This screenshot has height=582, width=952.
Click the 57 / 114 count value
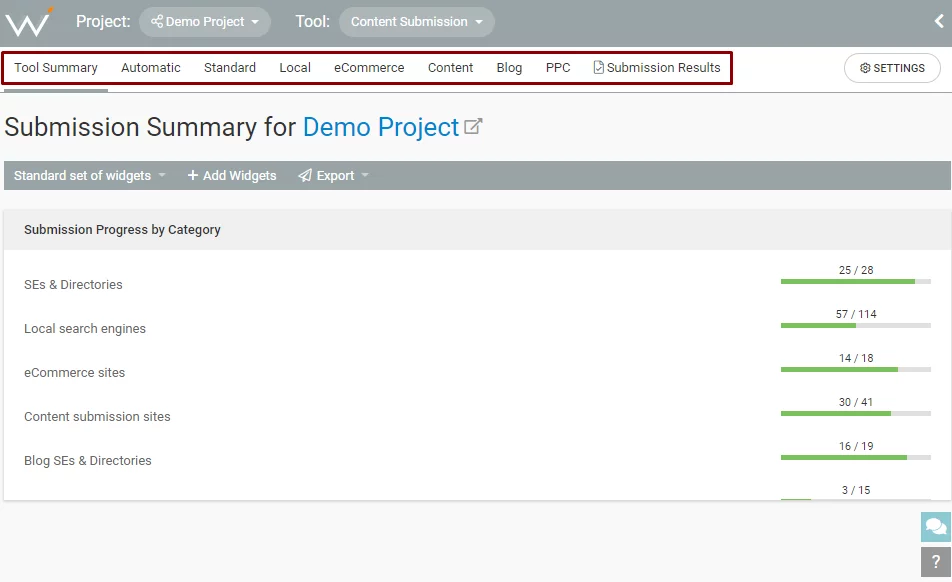[x=856, y=314]
